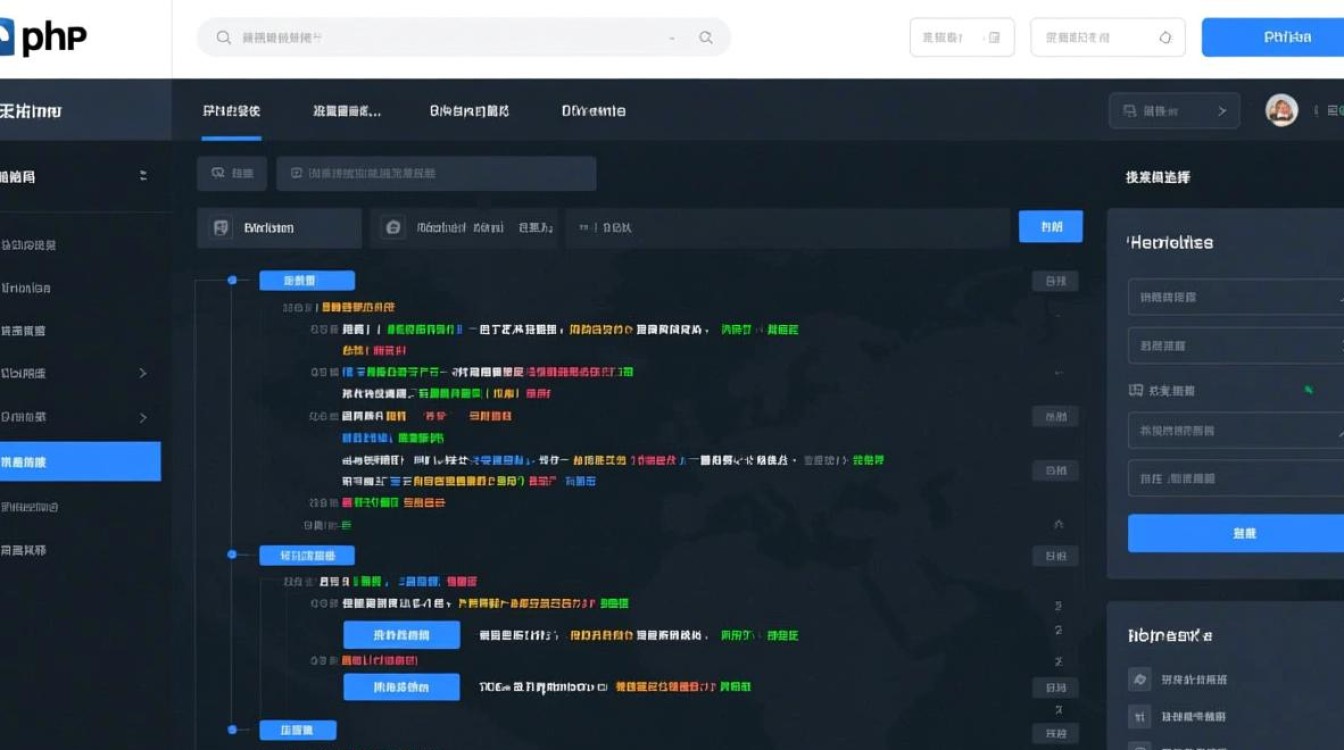Click the refresh icon in the top-right quick box
1344x750 pixels.
pyautogui.click(x=1163, y=36)
